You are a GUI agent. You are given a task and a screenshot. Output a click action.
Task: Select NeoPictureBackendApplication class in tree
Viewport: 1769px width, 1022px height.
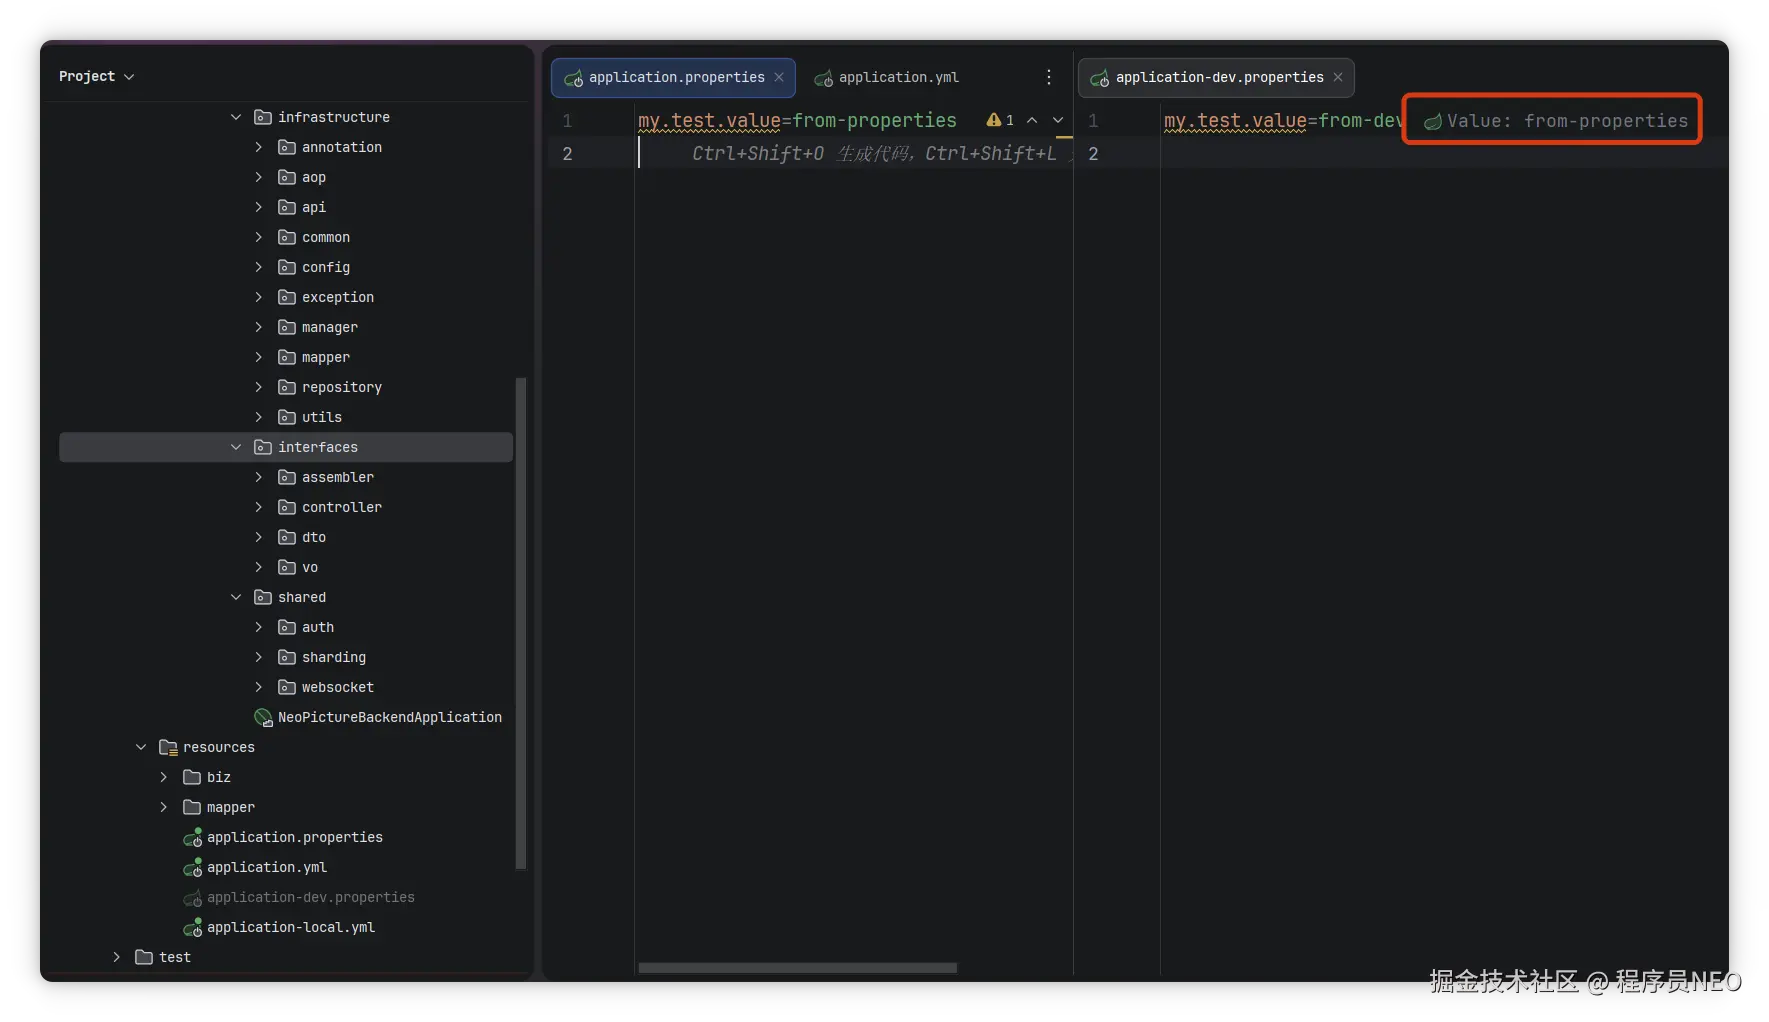coord(286,717)
